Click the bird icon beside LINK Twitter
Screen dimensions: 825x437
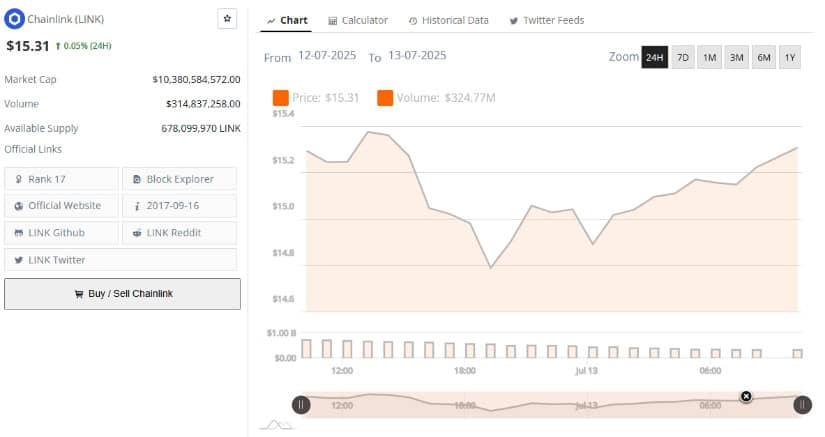[19, 260]
